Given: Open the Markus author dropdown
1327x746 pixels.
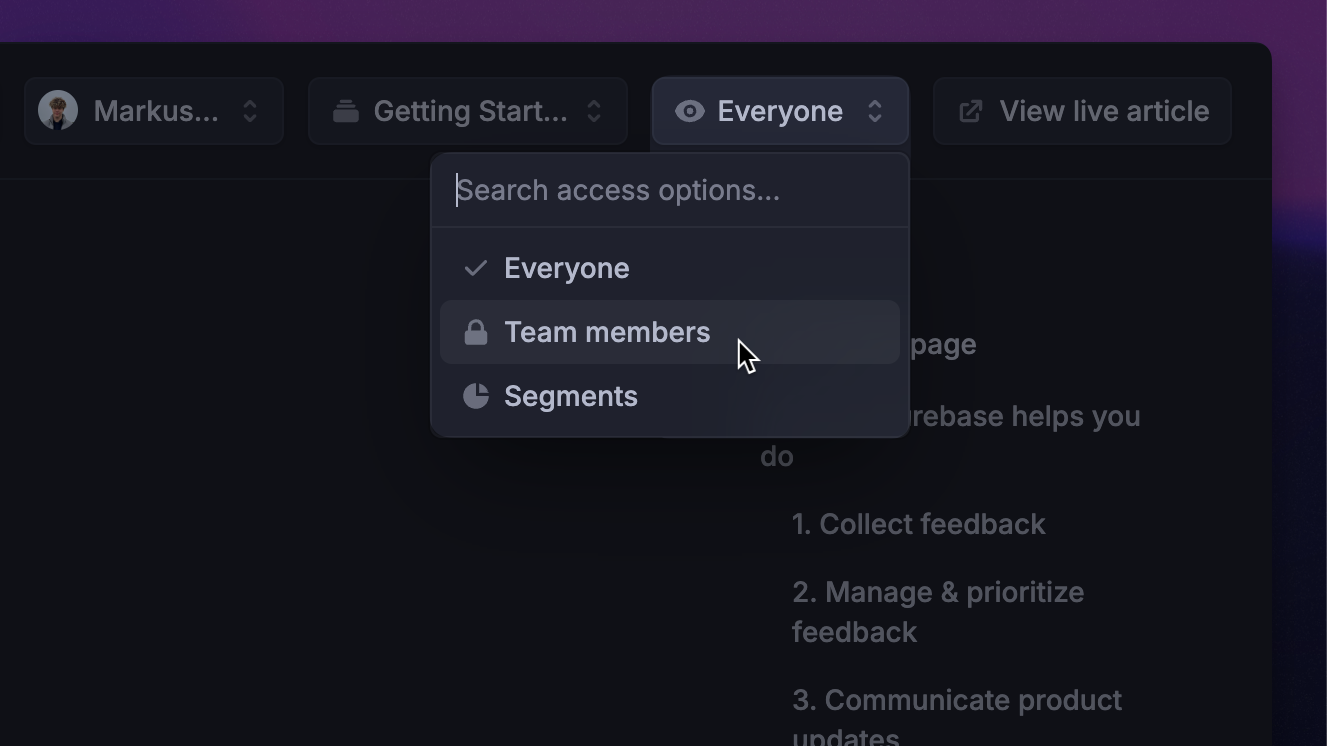Looking at the screenshot, I should (153, 111).
